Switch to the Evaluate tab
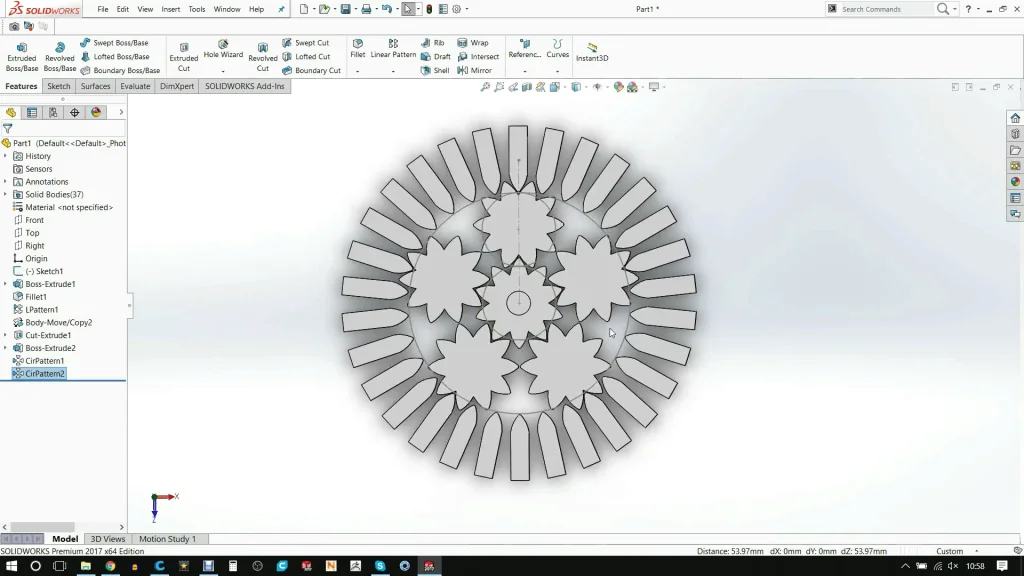 point(135,86)
